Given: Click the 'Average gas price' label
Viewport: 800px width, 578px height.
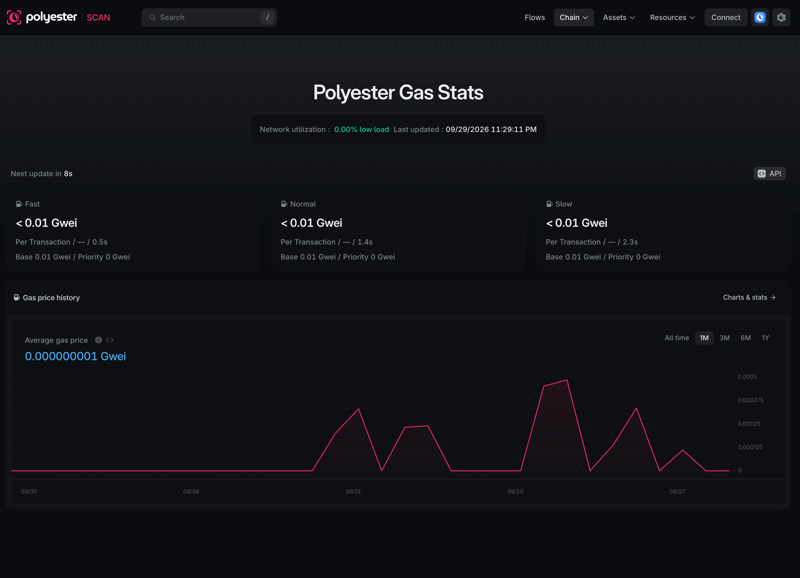Looking at the screenshot, I should [x=56, y=340].
